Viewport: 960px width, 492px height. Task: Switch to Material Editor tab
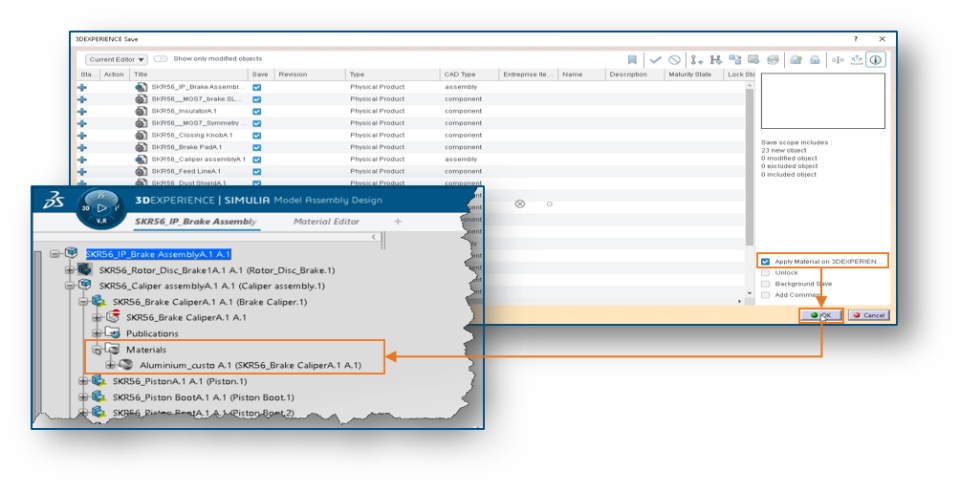pyautogui.click(x=326, y=222)
